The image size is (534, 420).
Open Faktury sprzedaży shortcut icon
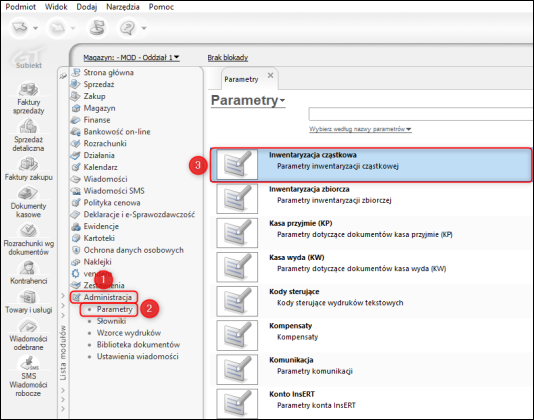point(29,90)
